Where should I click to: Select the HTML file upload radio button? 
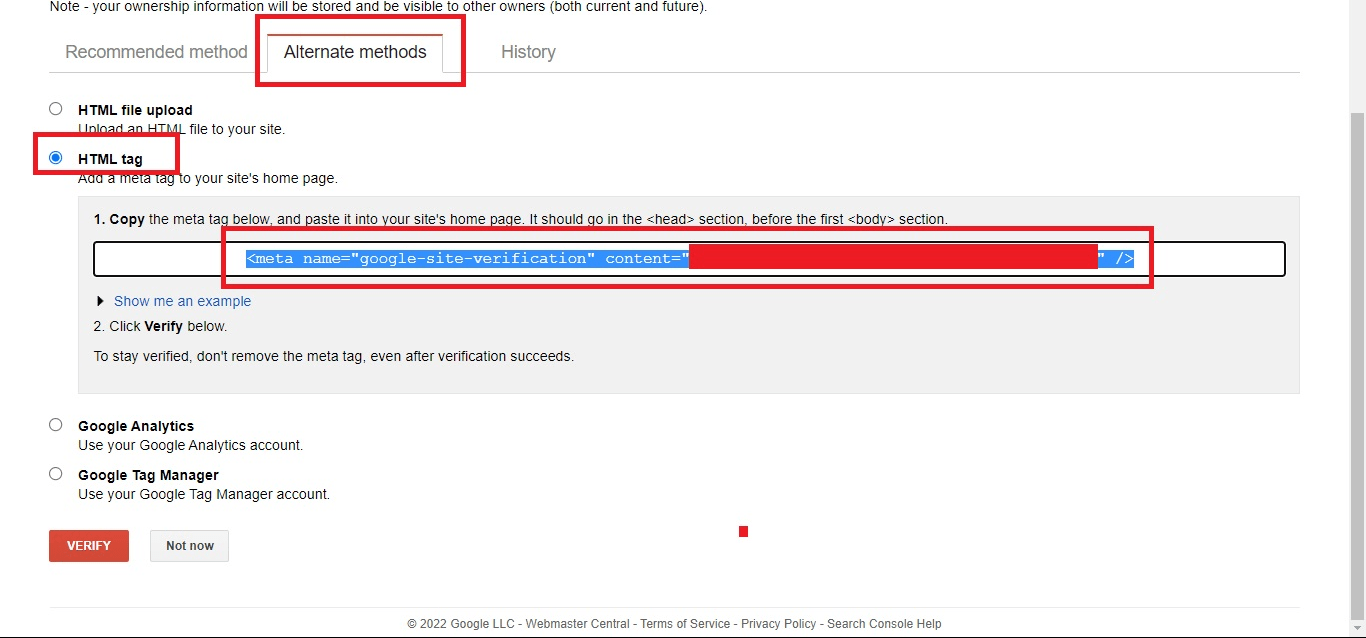56,109
